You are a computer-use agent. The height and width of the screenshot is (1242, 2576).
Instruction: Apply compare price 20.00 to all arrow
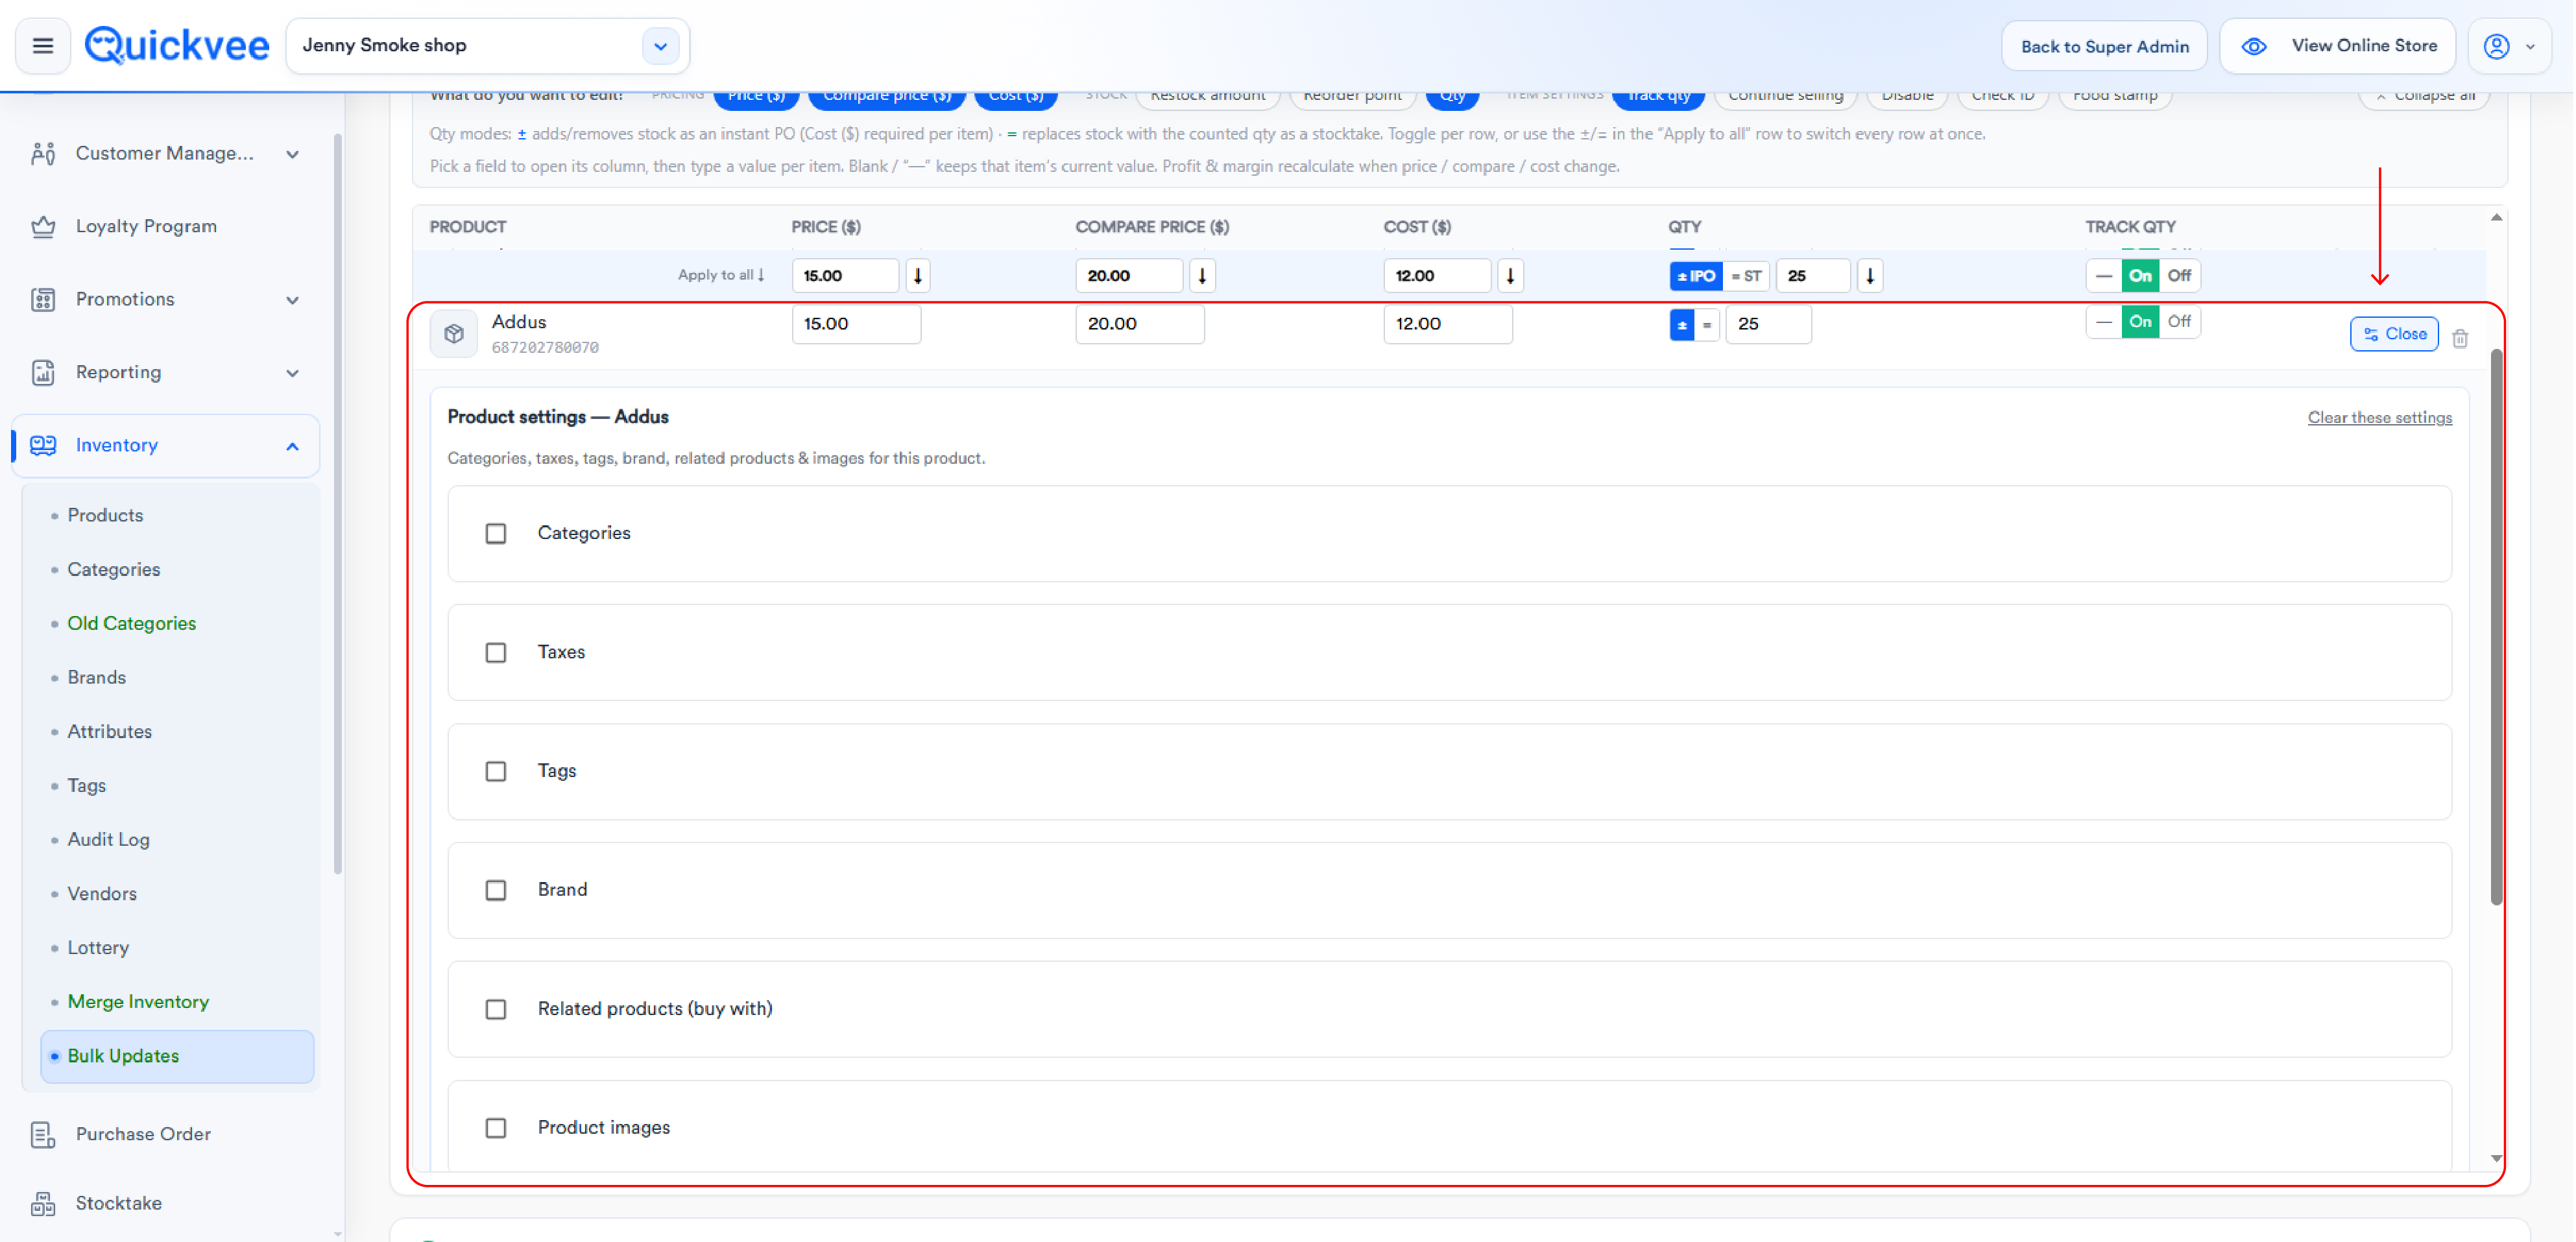point(1202,276)
